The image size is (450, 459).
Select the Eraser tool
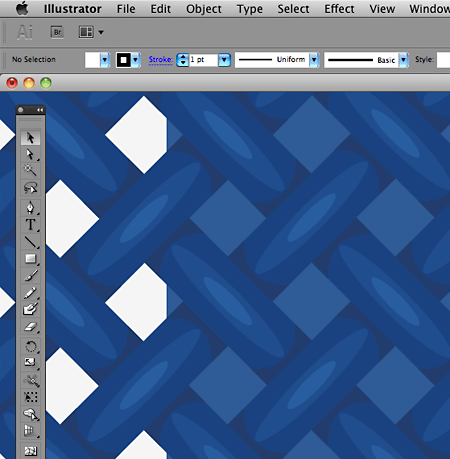(30, 327)
